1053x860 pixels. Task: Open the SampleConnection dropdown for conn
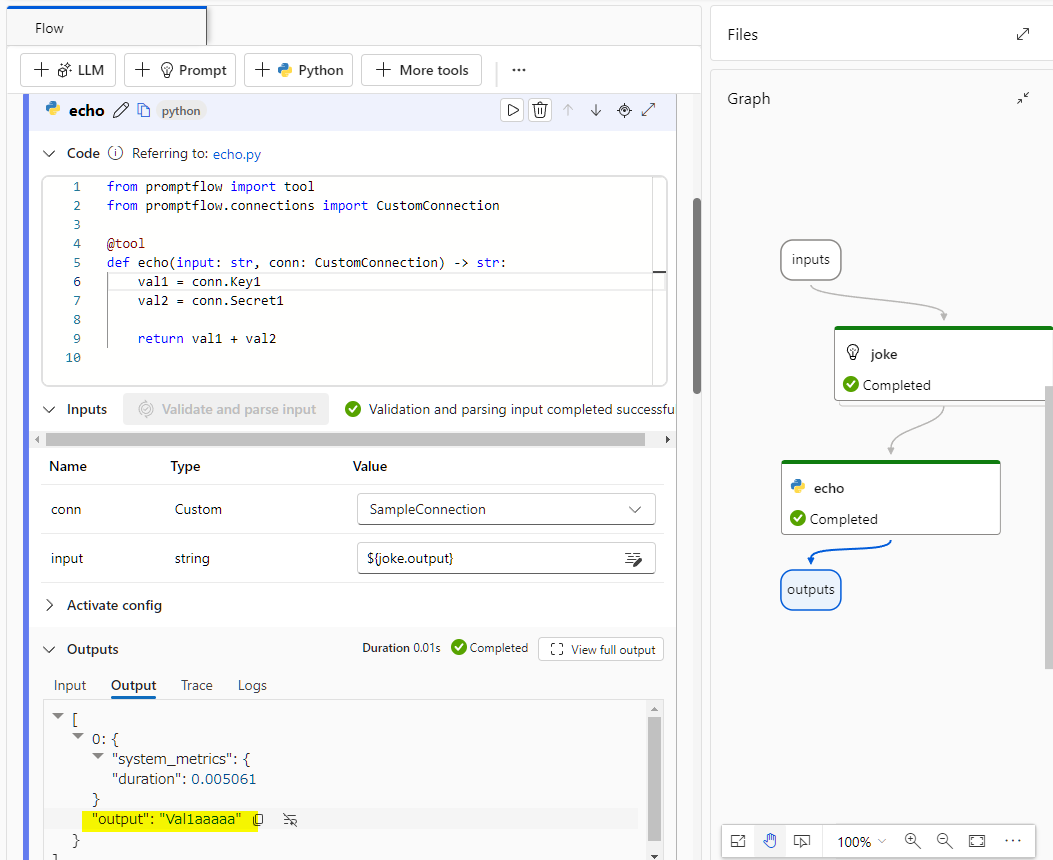coord(506,510)
